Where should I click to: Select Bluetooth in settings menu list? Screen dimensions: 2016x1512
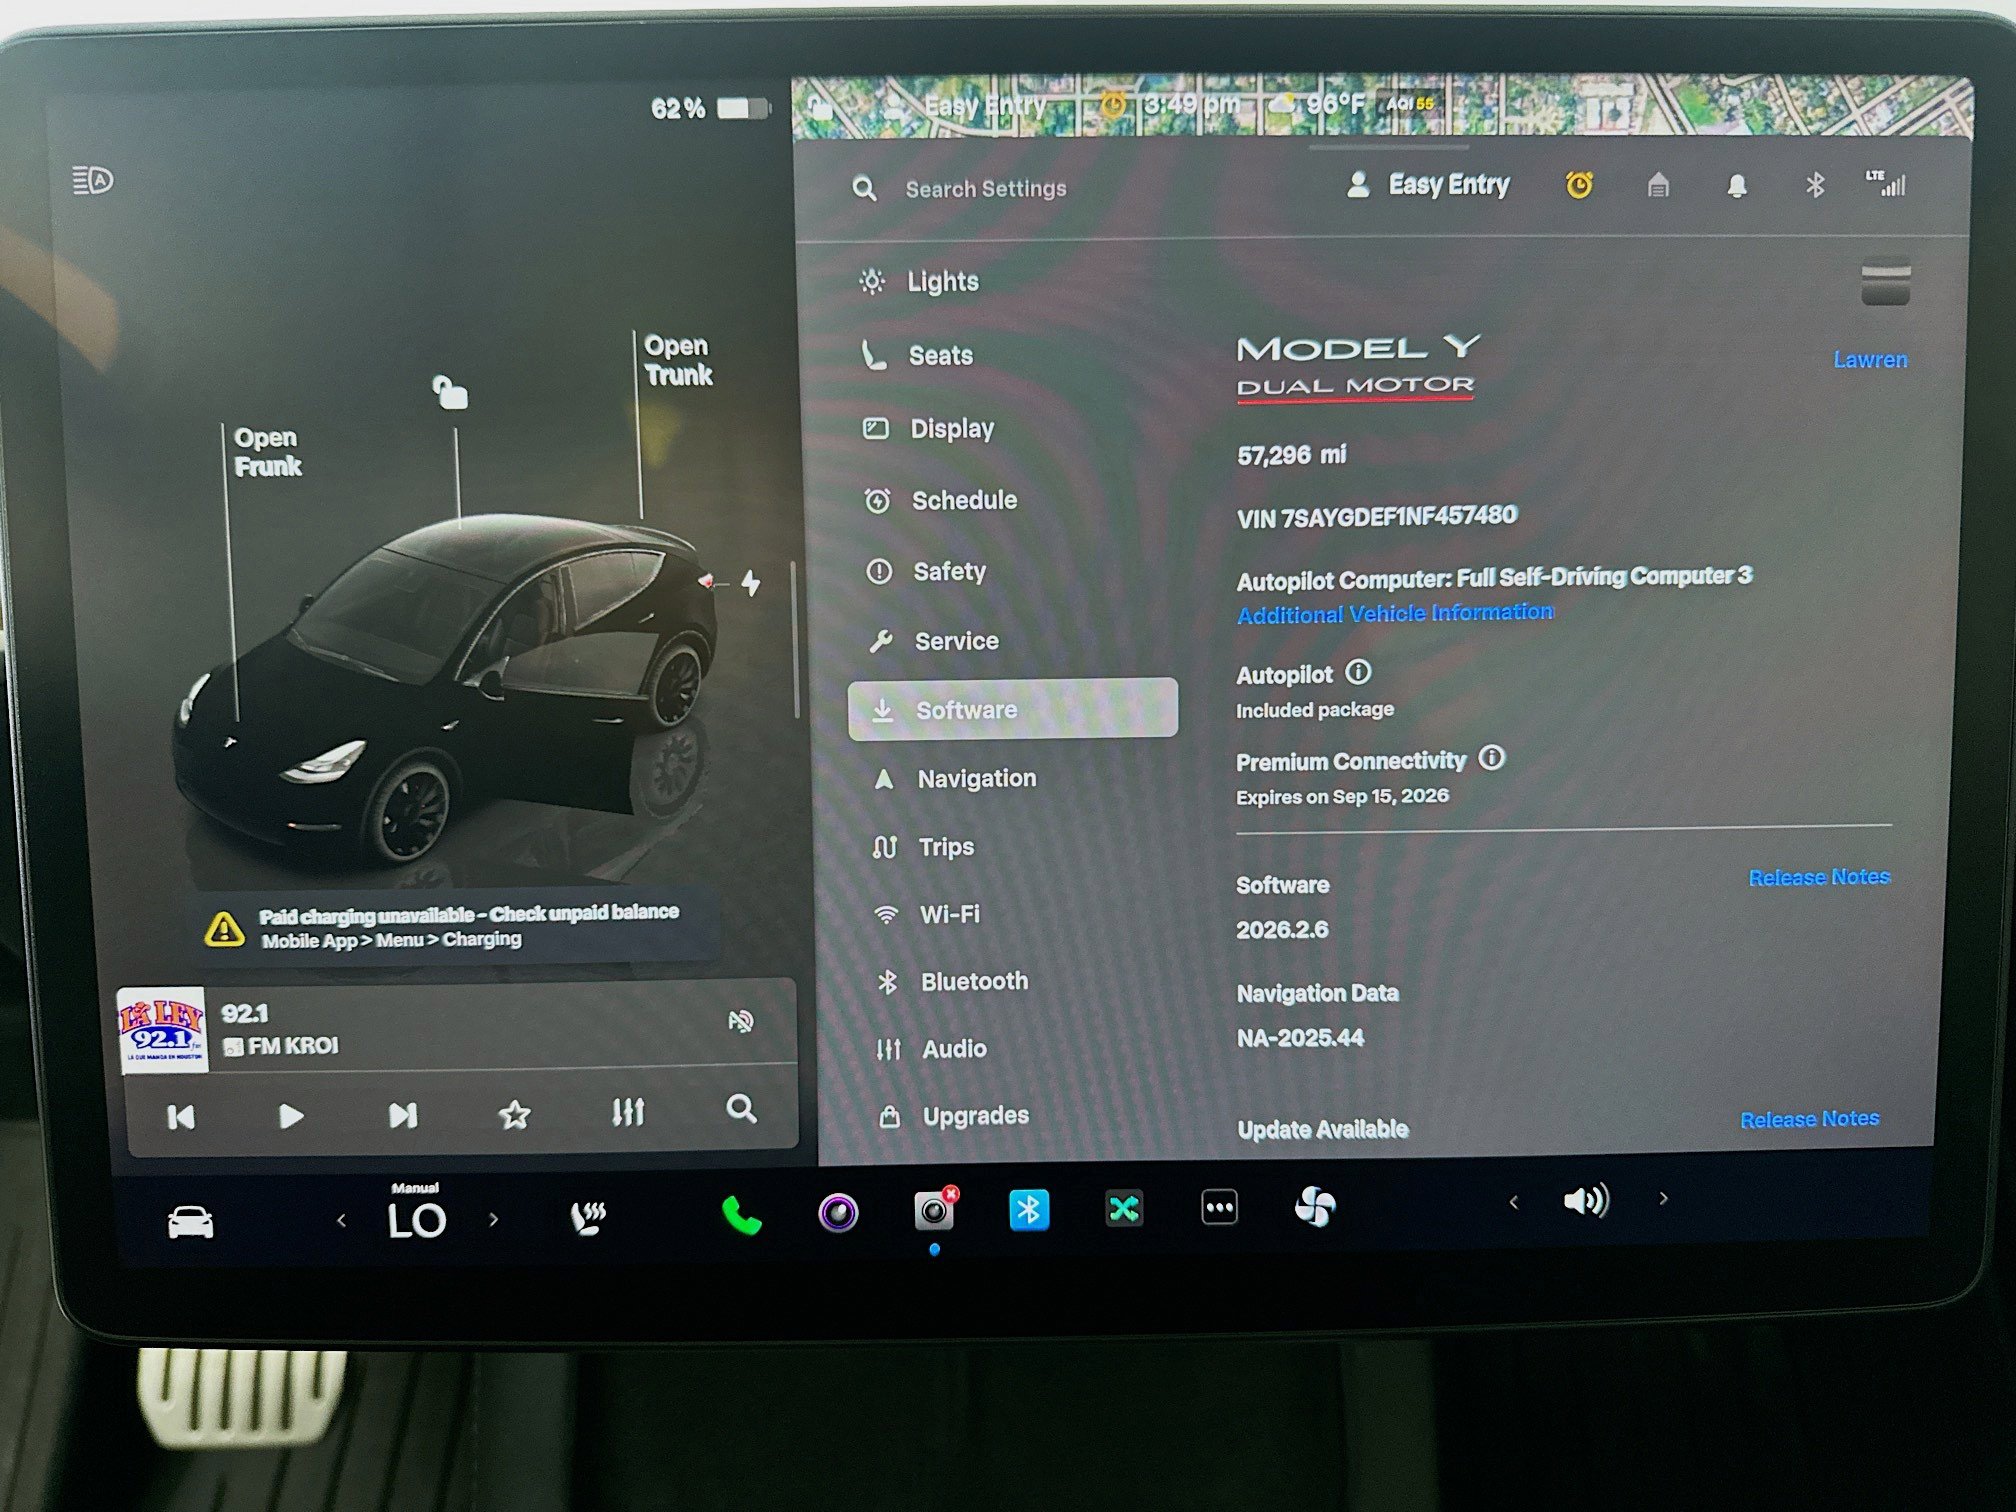[952, 981]
